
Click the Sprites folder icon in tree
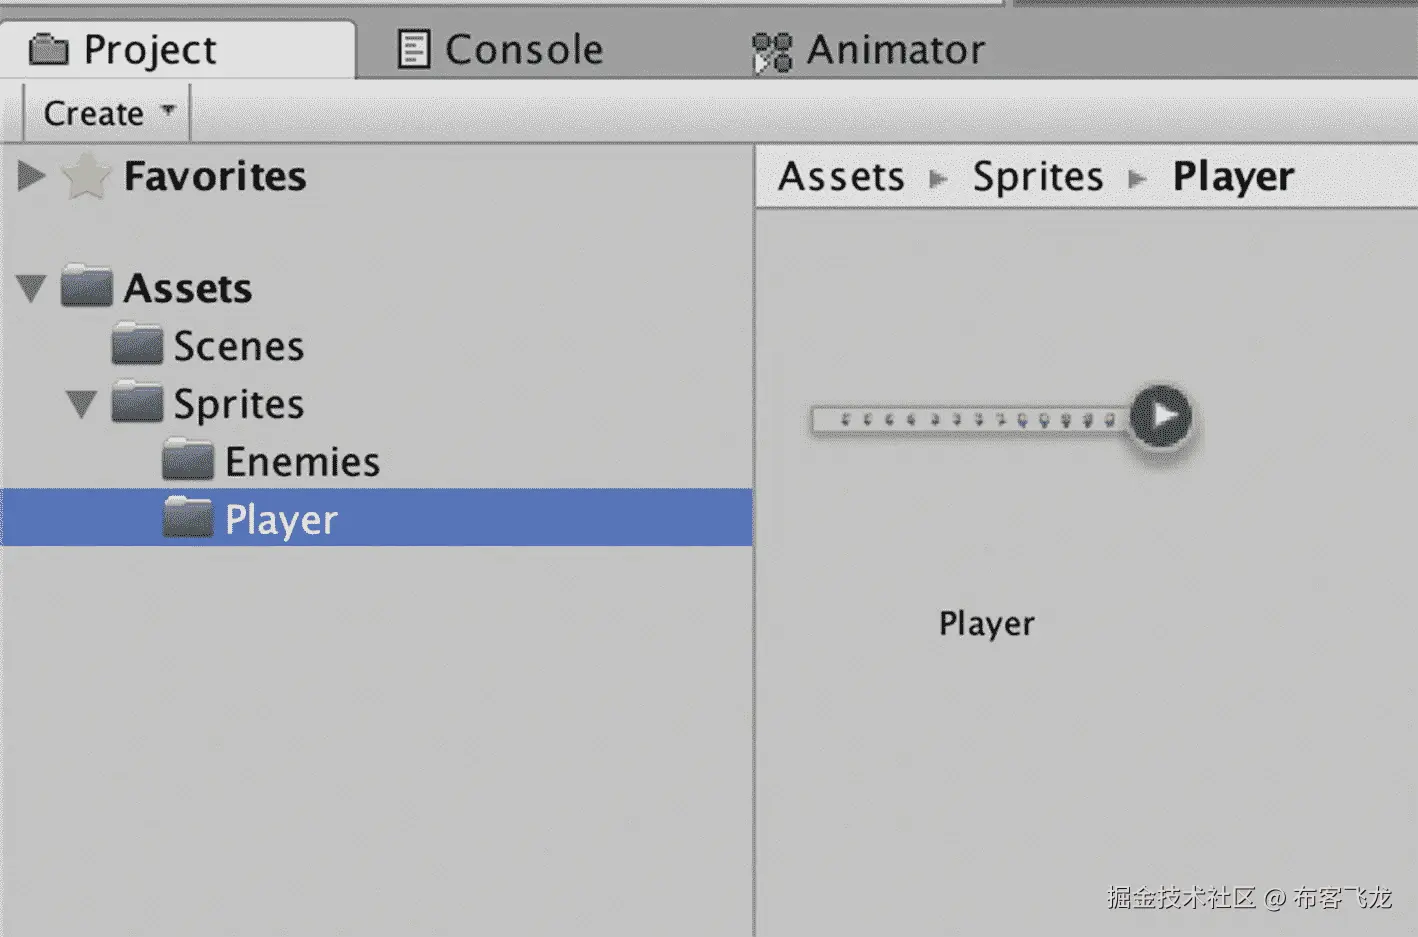click(x=137, y=403)
